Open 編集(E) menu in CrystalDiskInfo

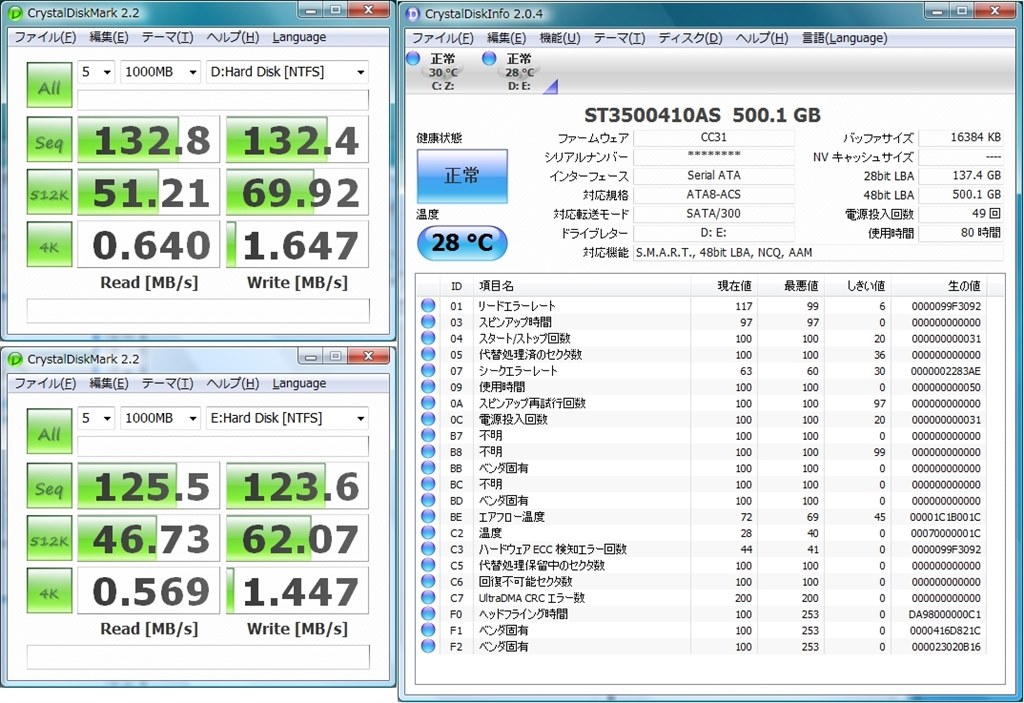tap(506, 38)
